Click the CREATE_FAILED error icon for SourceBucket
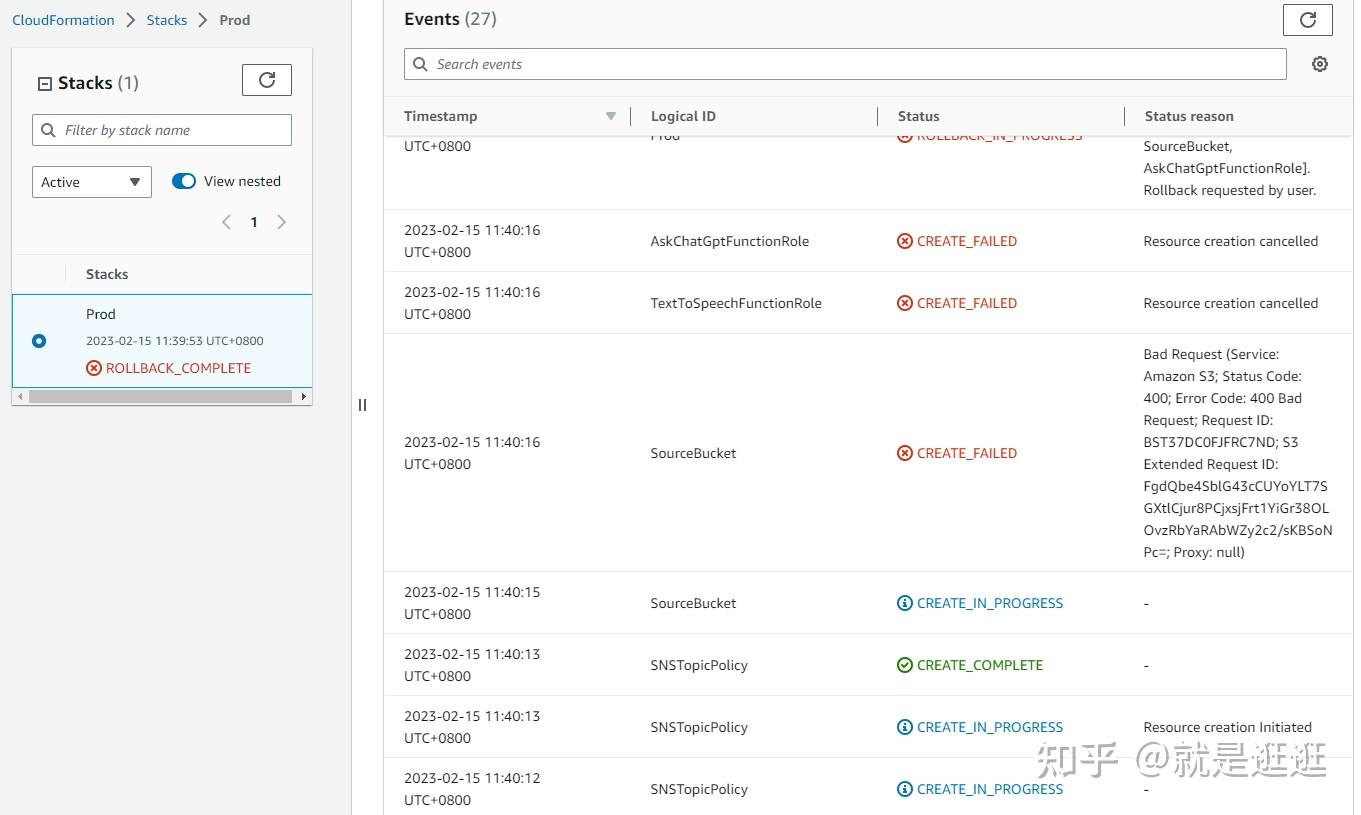Screen dimensions: 1361x815 [x=905, y=452]
